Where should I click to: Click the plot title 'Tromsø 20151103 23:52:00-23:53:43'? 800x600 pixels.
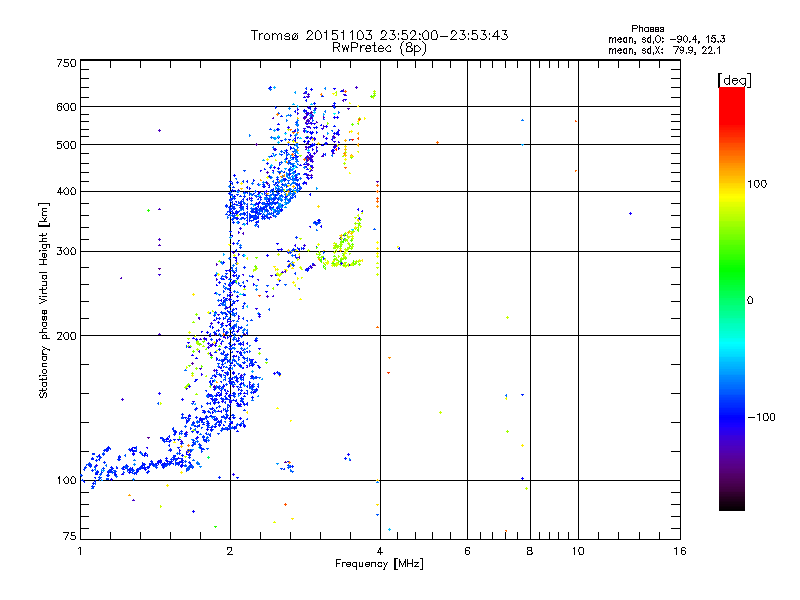coord(379,35)
